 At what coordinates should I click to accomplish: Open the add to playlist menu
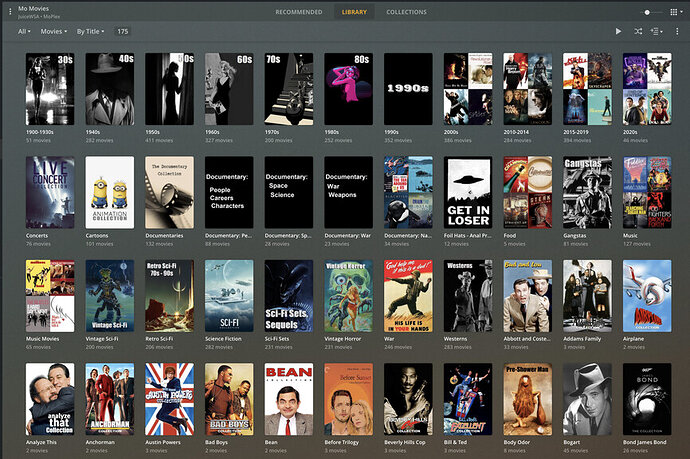(x=656, y=31)
